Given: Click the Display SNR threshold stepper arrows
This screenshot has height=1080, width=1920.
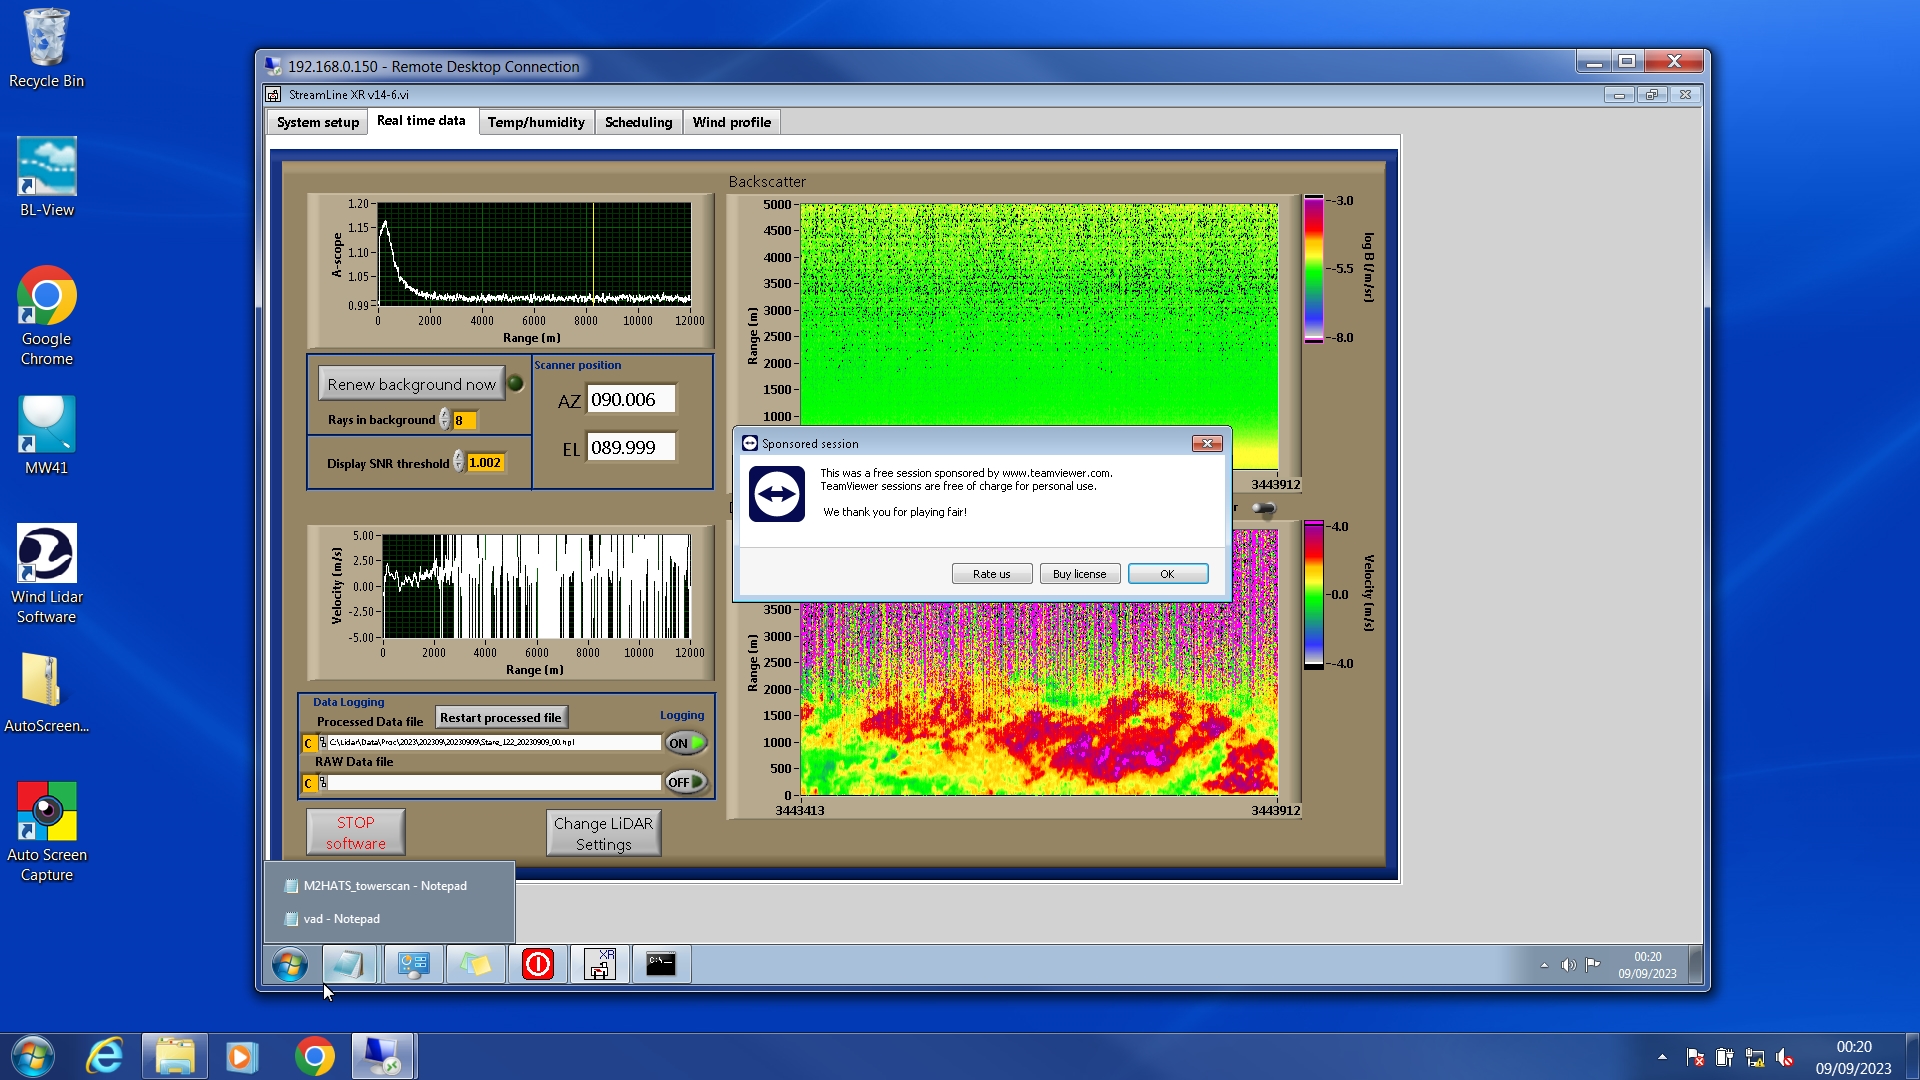Looking at the screenshot, I should (459, 462).
